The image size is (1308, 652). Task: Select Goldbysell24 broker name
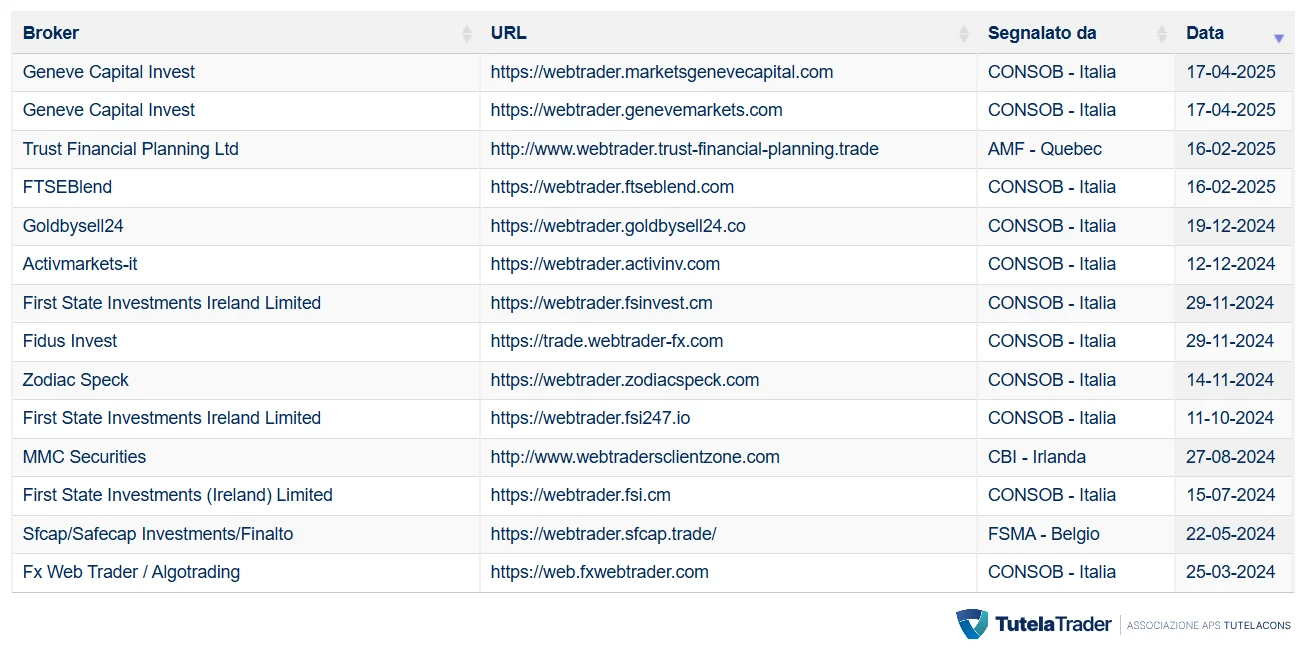click(73, 226)
